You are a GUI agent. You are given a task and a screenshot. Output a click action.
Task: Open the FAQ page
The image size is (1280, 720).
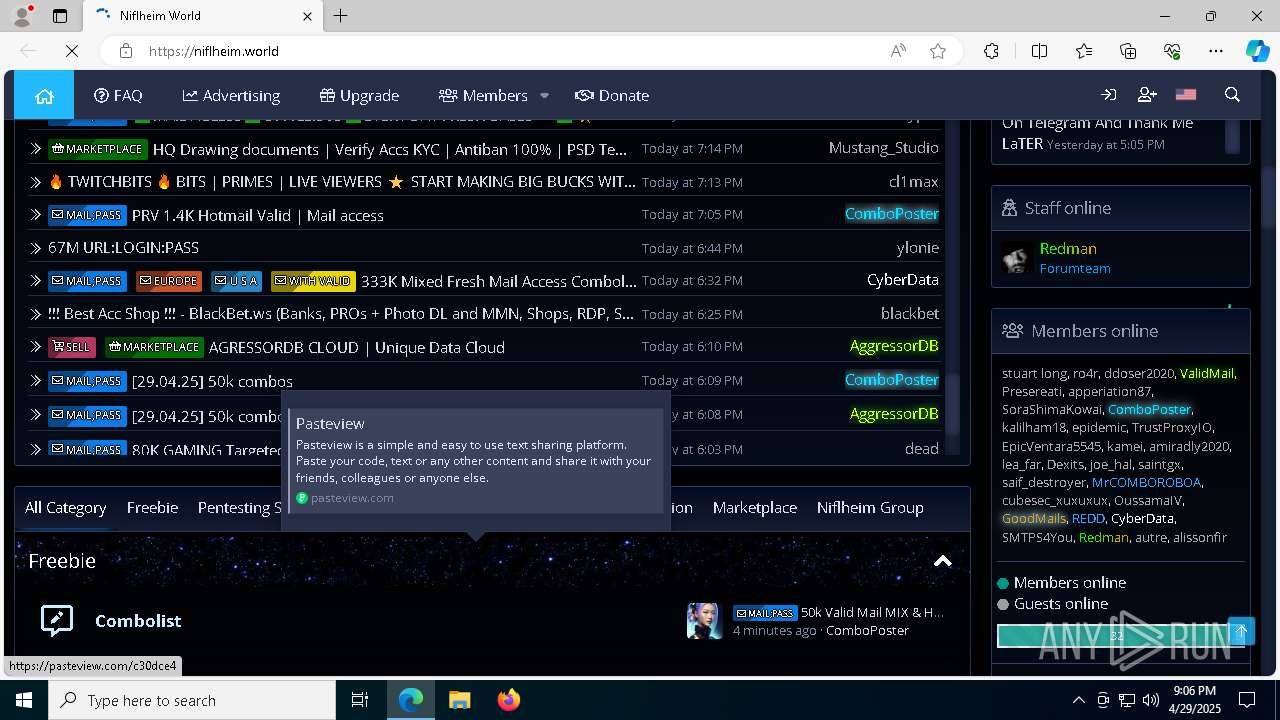coord(118,95)
